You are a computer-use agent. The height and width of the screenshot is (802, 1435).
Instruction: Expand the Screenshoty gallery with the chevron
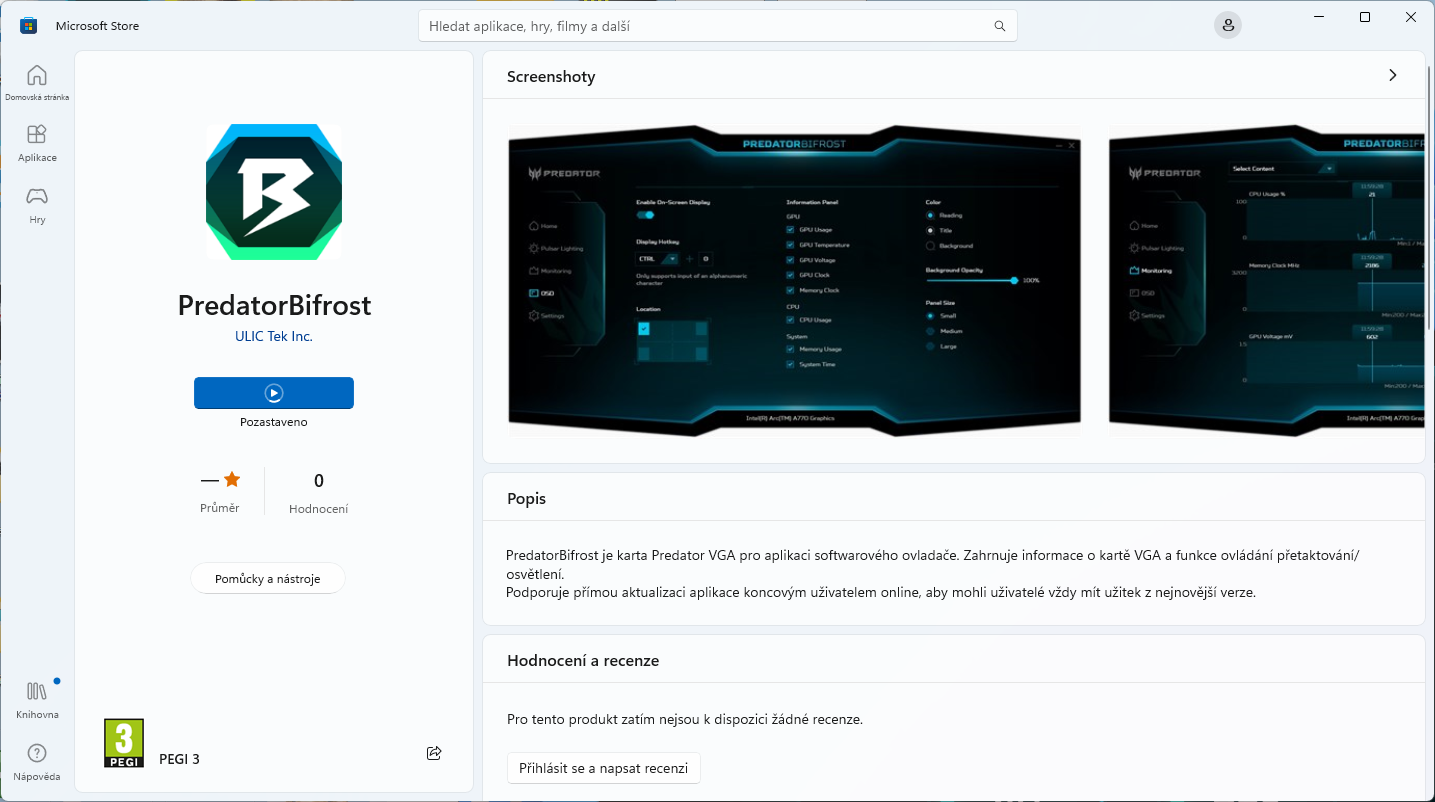1392,74
